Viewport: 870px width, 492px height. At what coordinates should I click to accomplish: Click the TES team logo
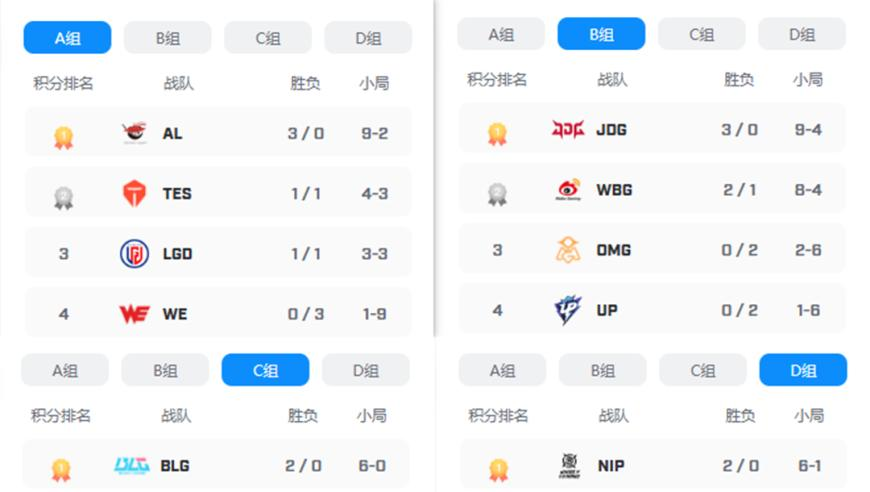[134, 194]
